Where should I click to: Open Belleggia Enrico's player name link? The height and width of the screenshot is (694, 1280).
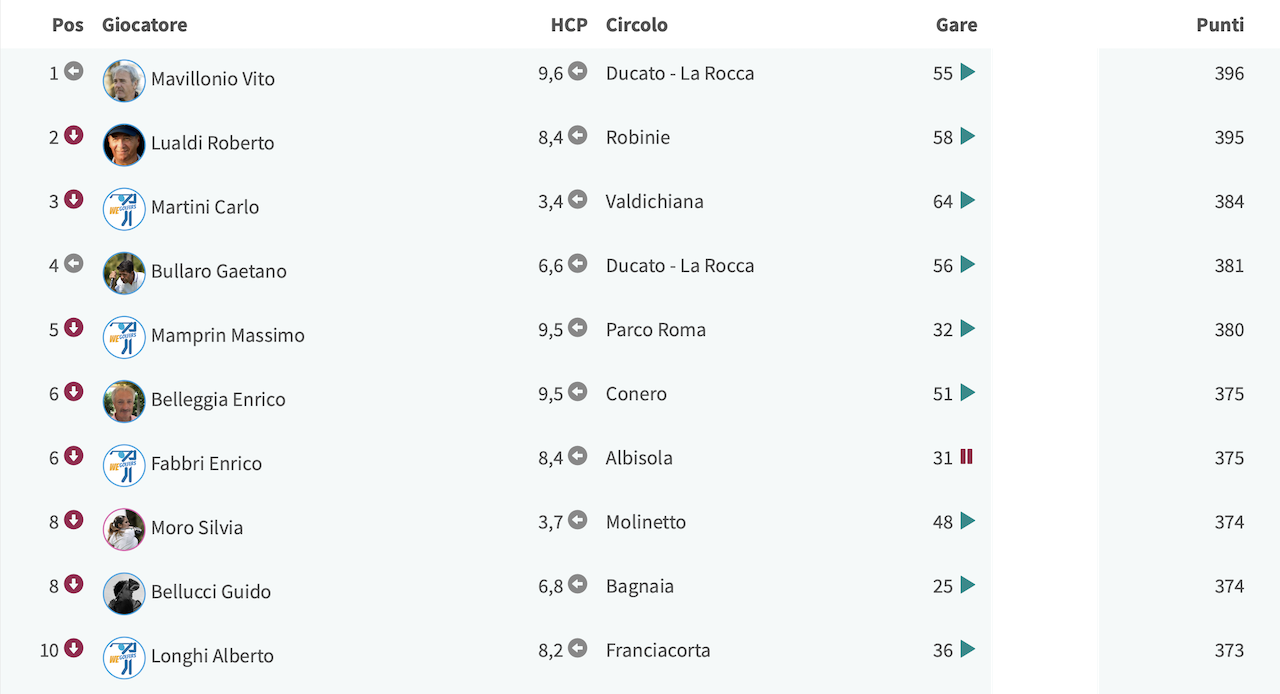pos(218,400)
